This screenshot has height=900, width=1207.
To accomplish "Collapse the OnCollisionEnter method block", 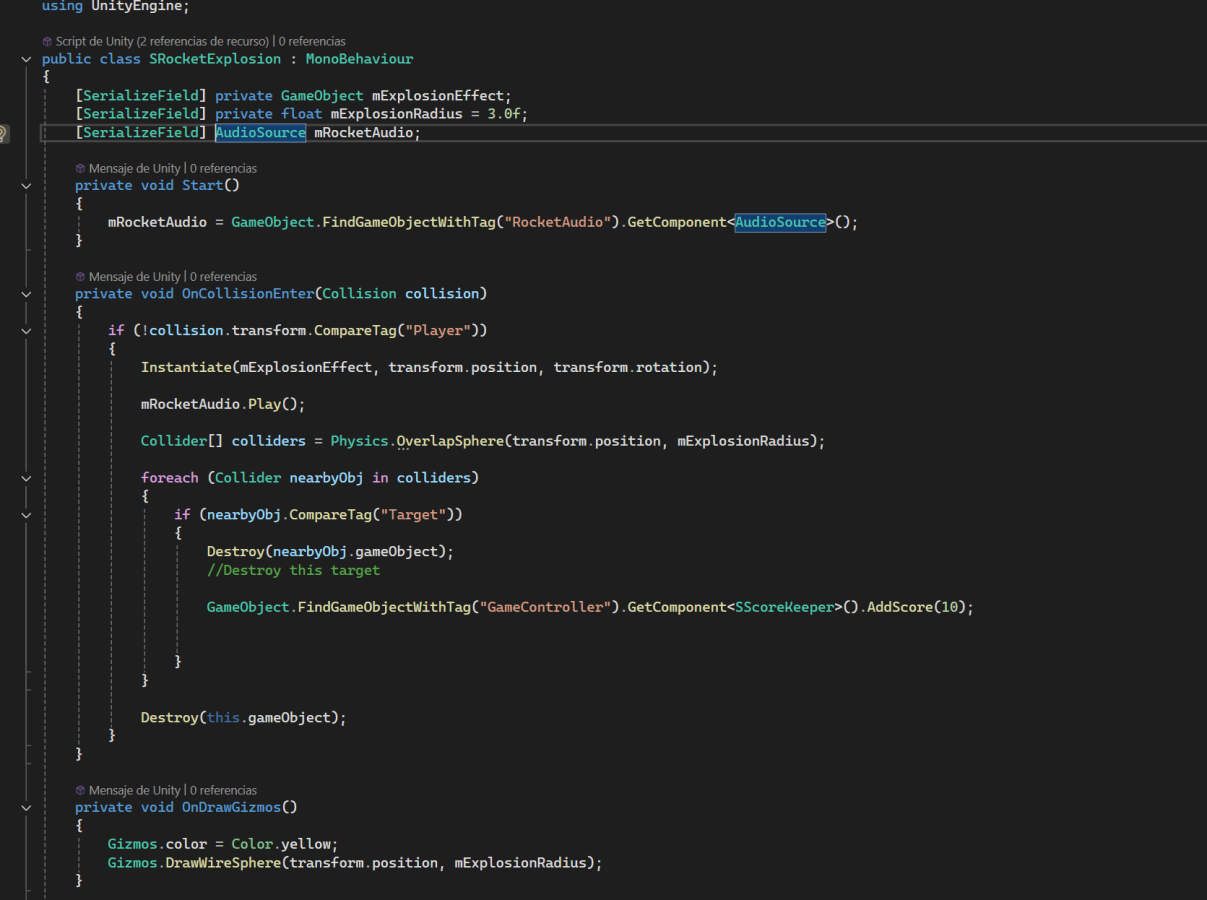I will [26, 293].
